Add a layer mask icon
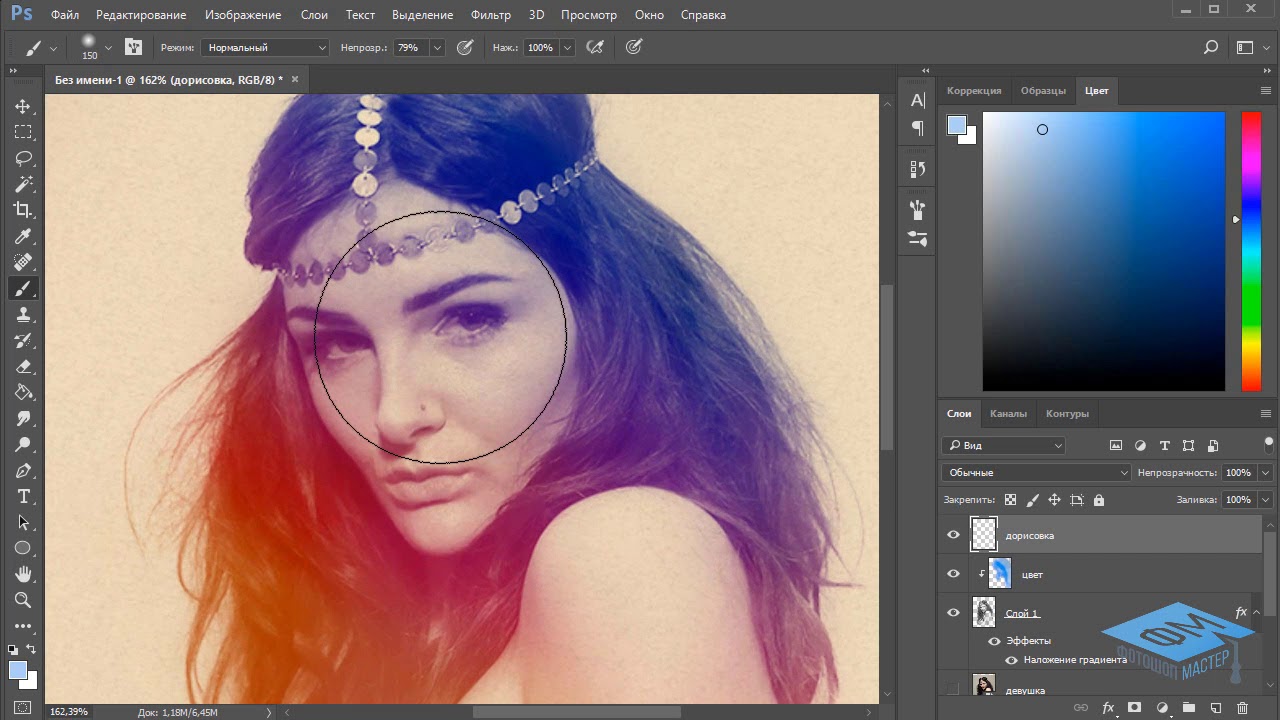1280x720 pixels. tap(1134, 708)
